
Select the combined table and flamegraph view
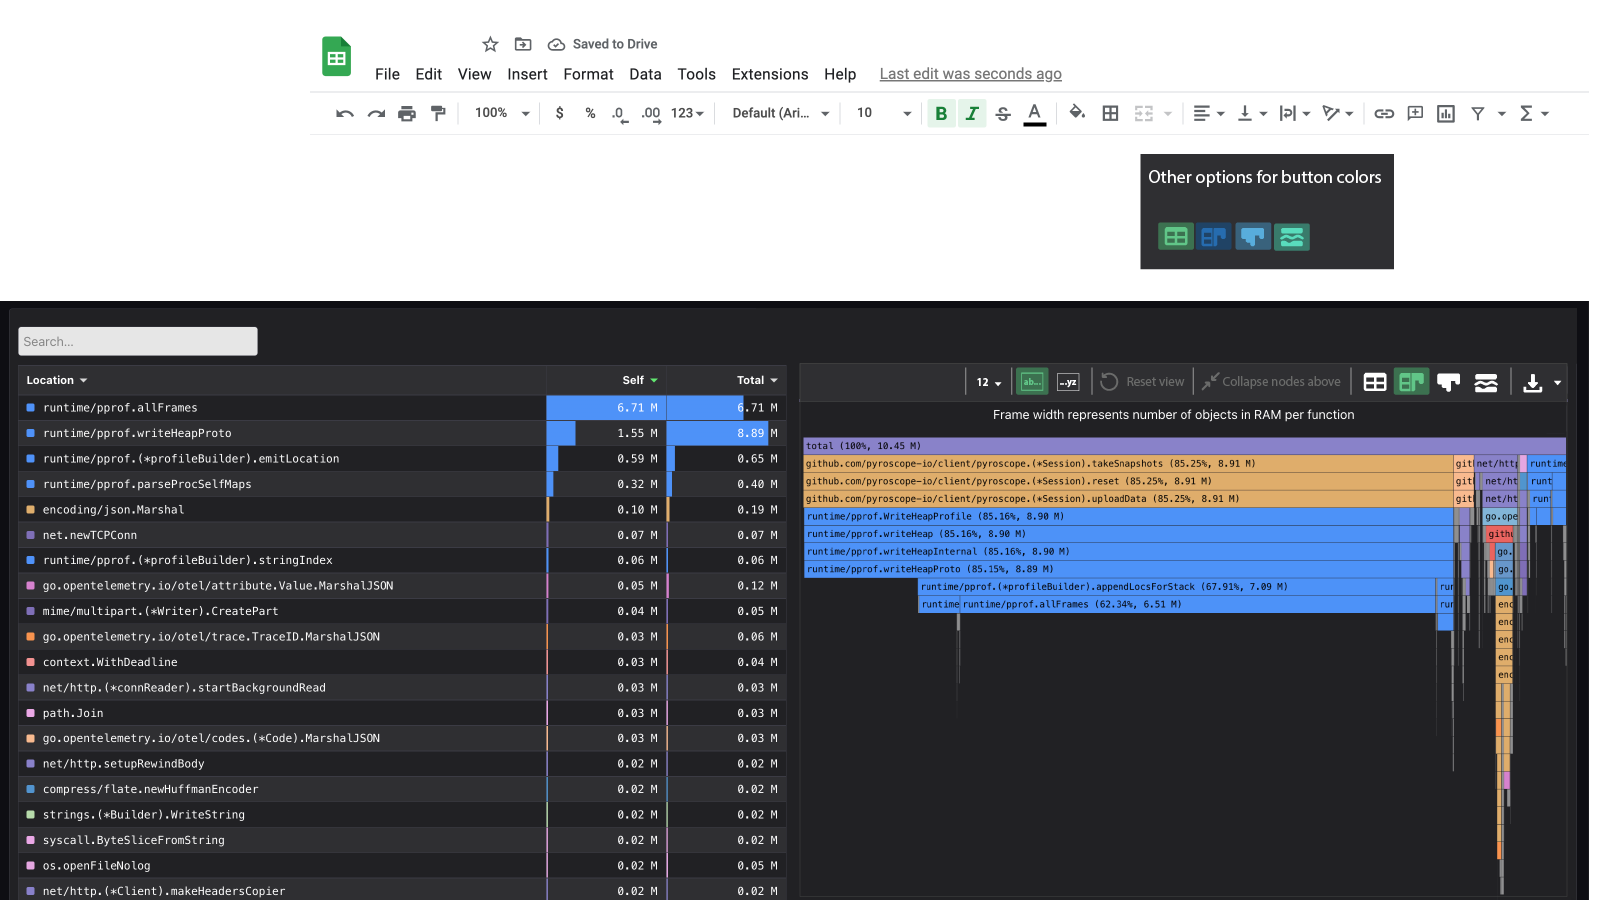tap(1411, 381)
